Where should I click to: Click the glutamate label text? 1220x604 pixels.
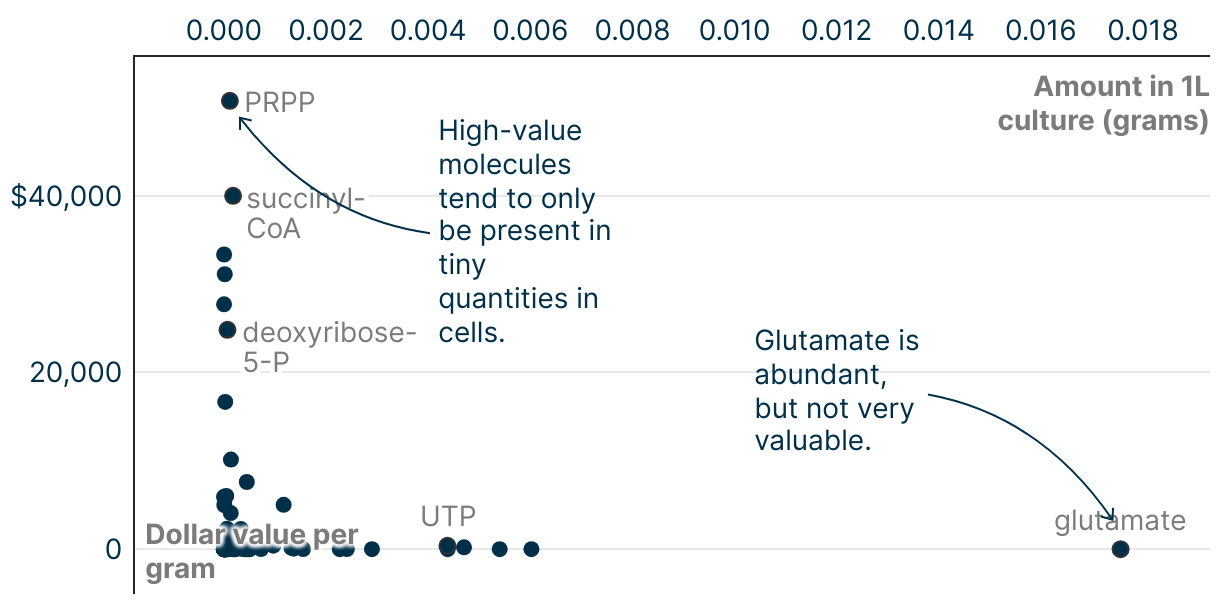click(x=1120, y=521)
